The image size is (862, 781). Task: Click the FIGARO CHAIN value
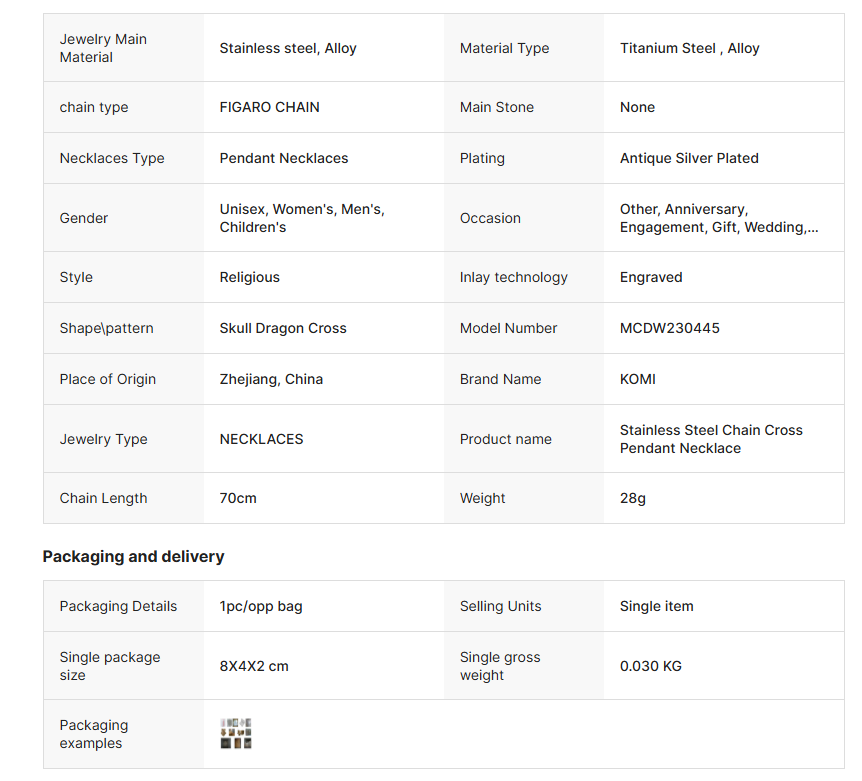pyautogui.click(x=269, y=107)
